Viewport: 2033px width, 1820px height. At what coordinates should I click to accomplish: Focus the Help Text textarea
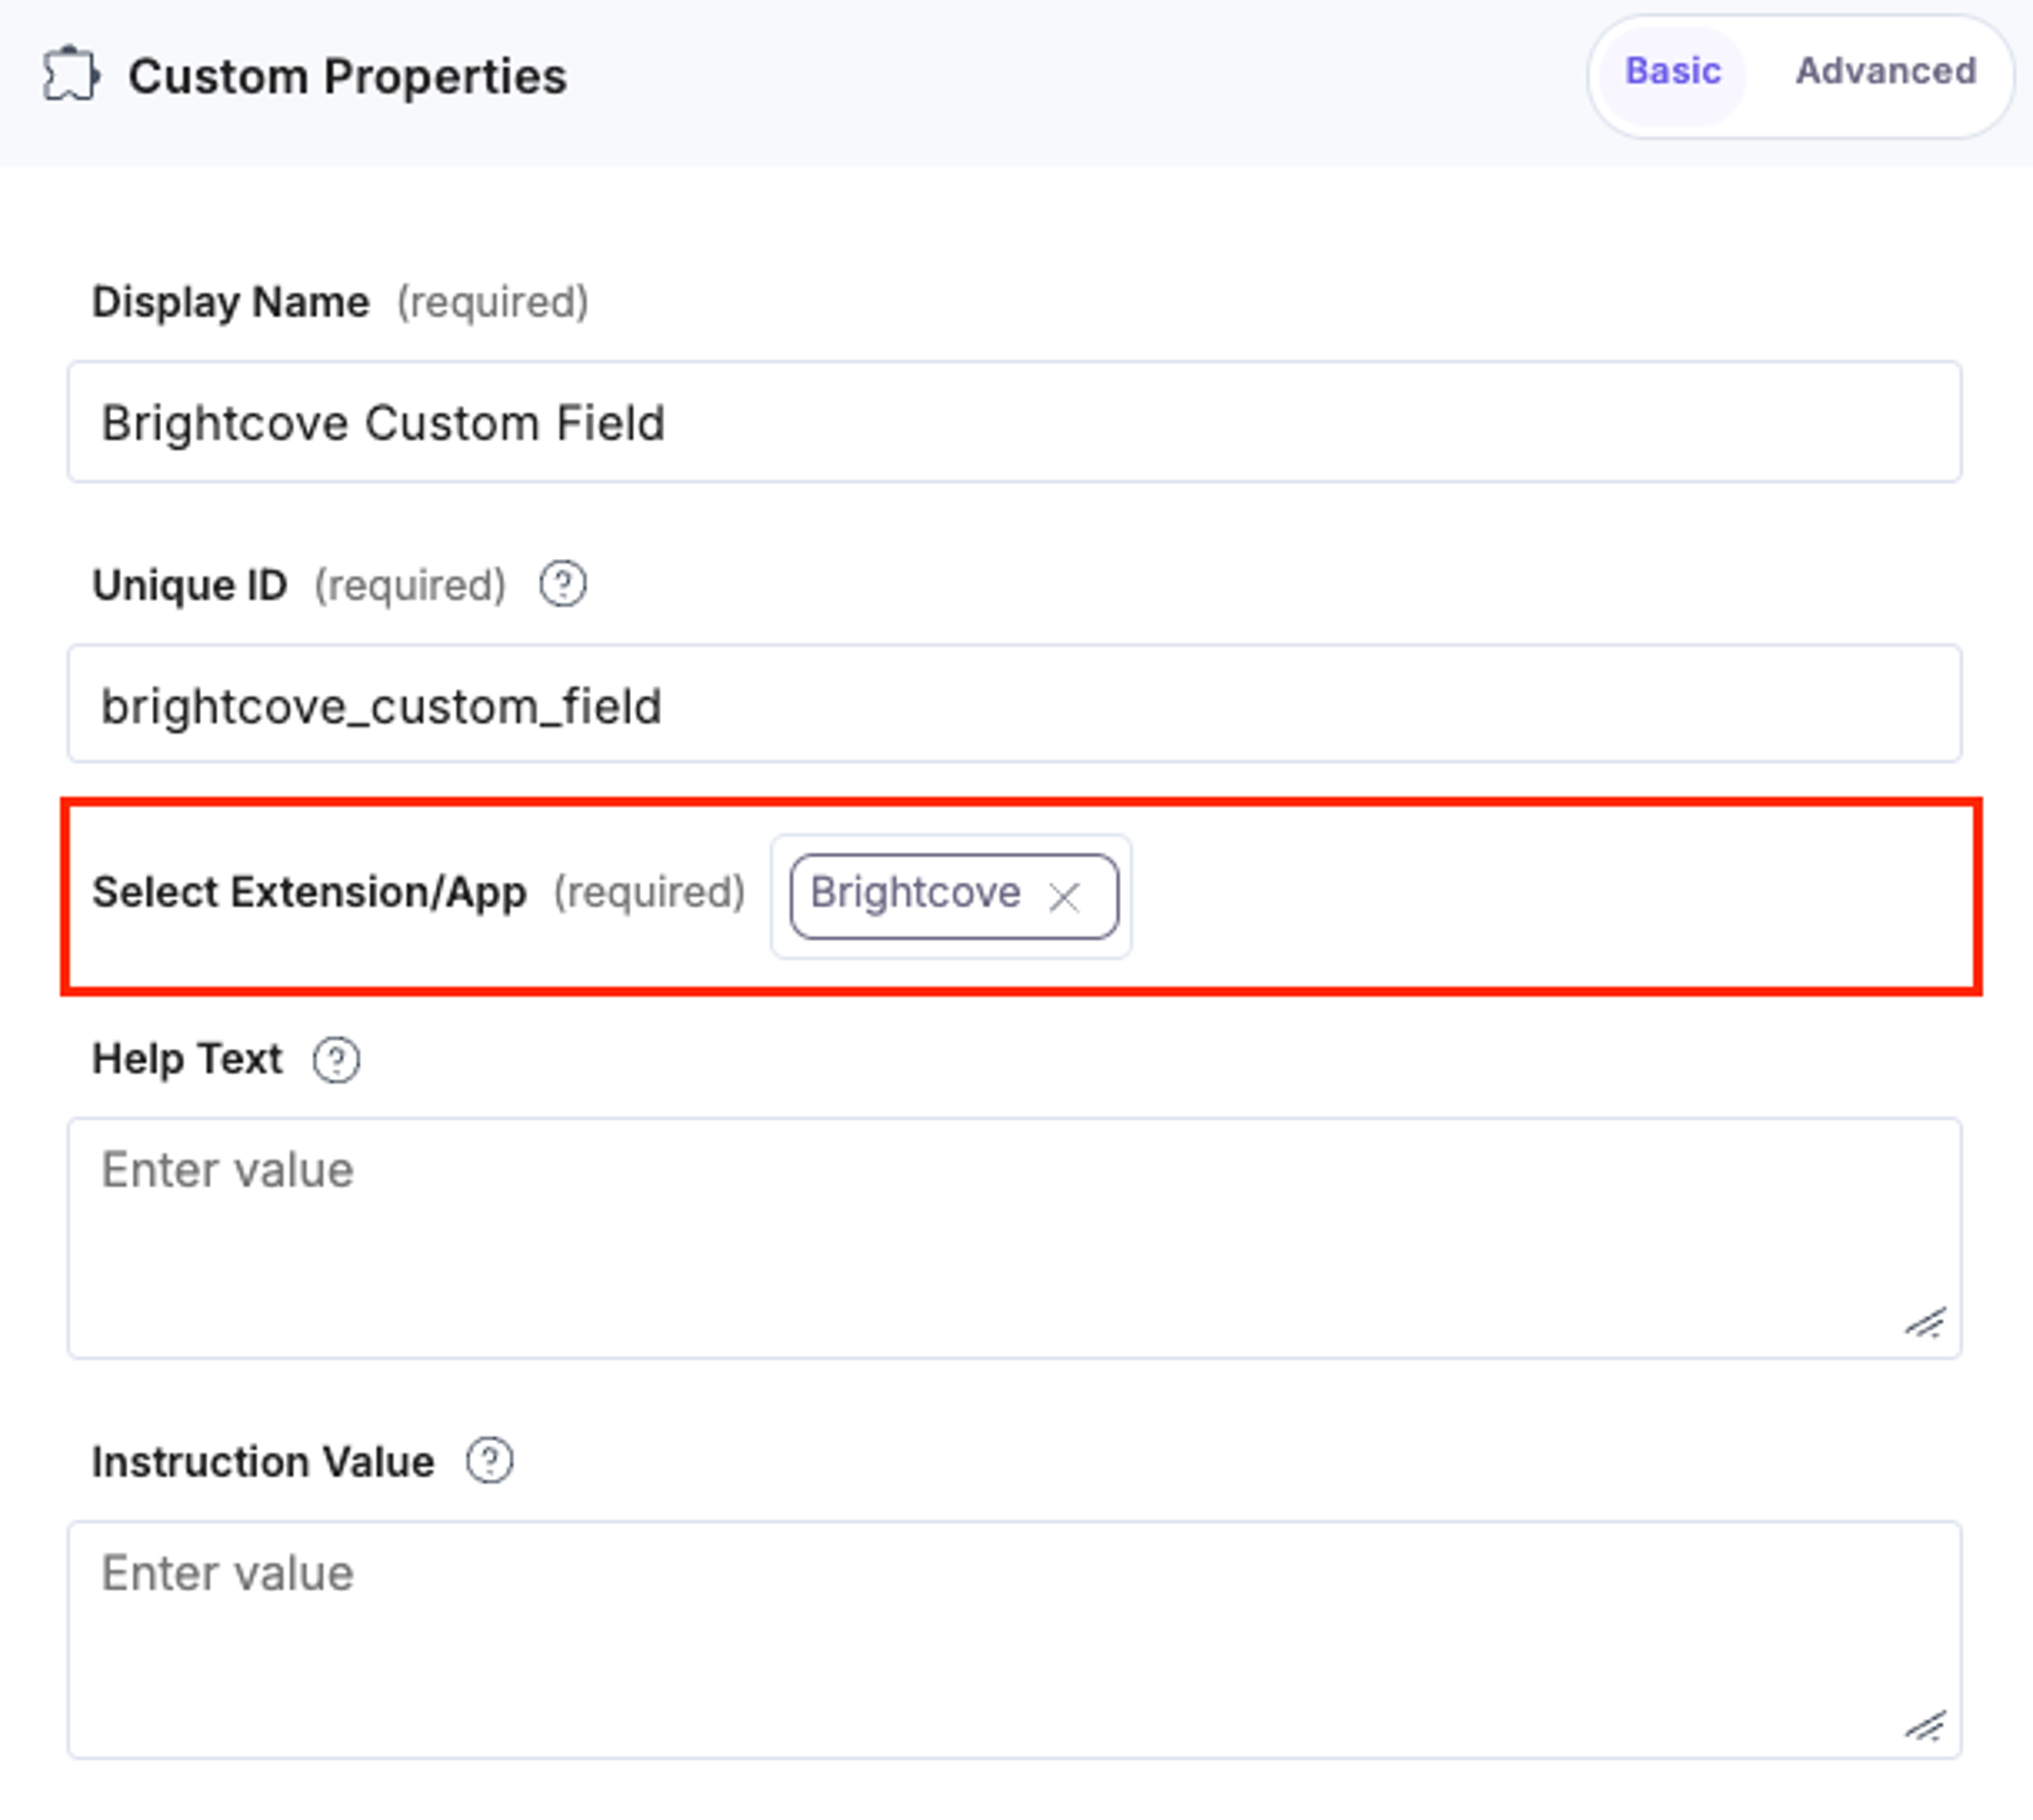[x=1014, y=1238]
